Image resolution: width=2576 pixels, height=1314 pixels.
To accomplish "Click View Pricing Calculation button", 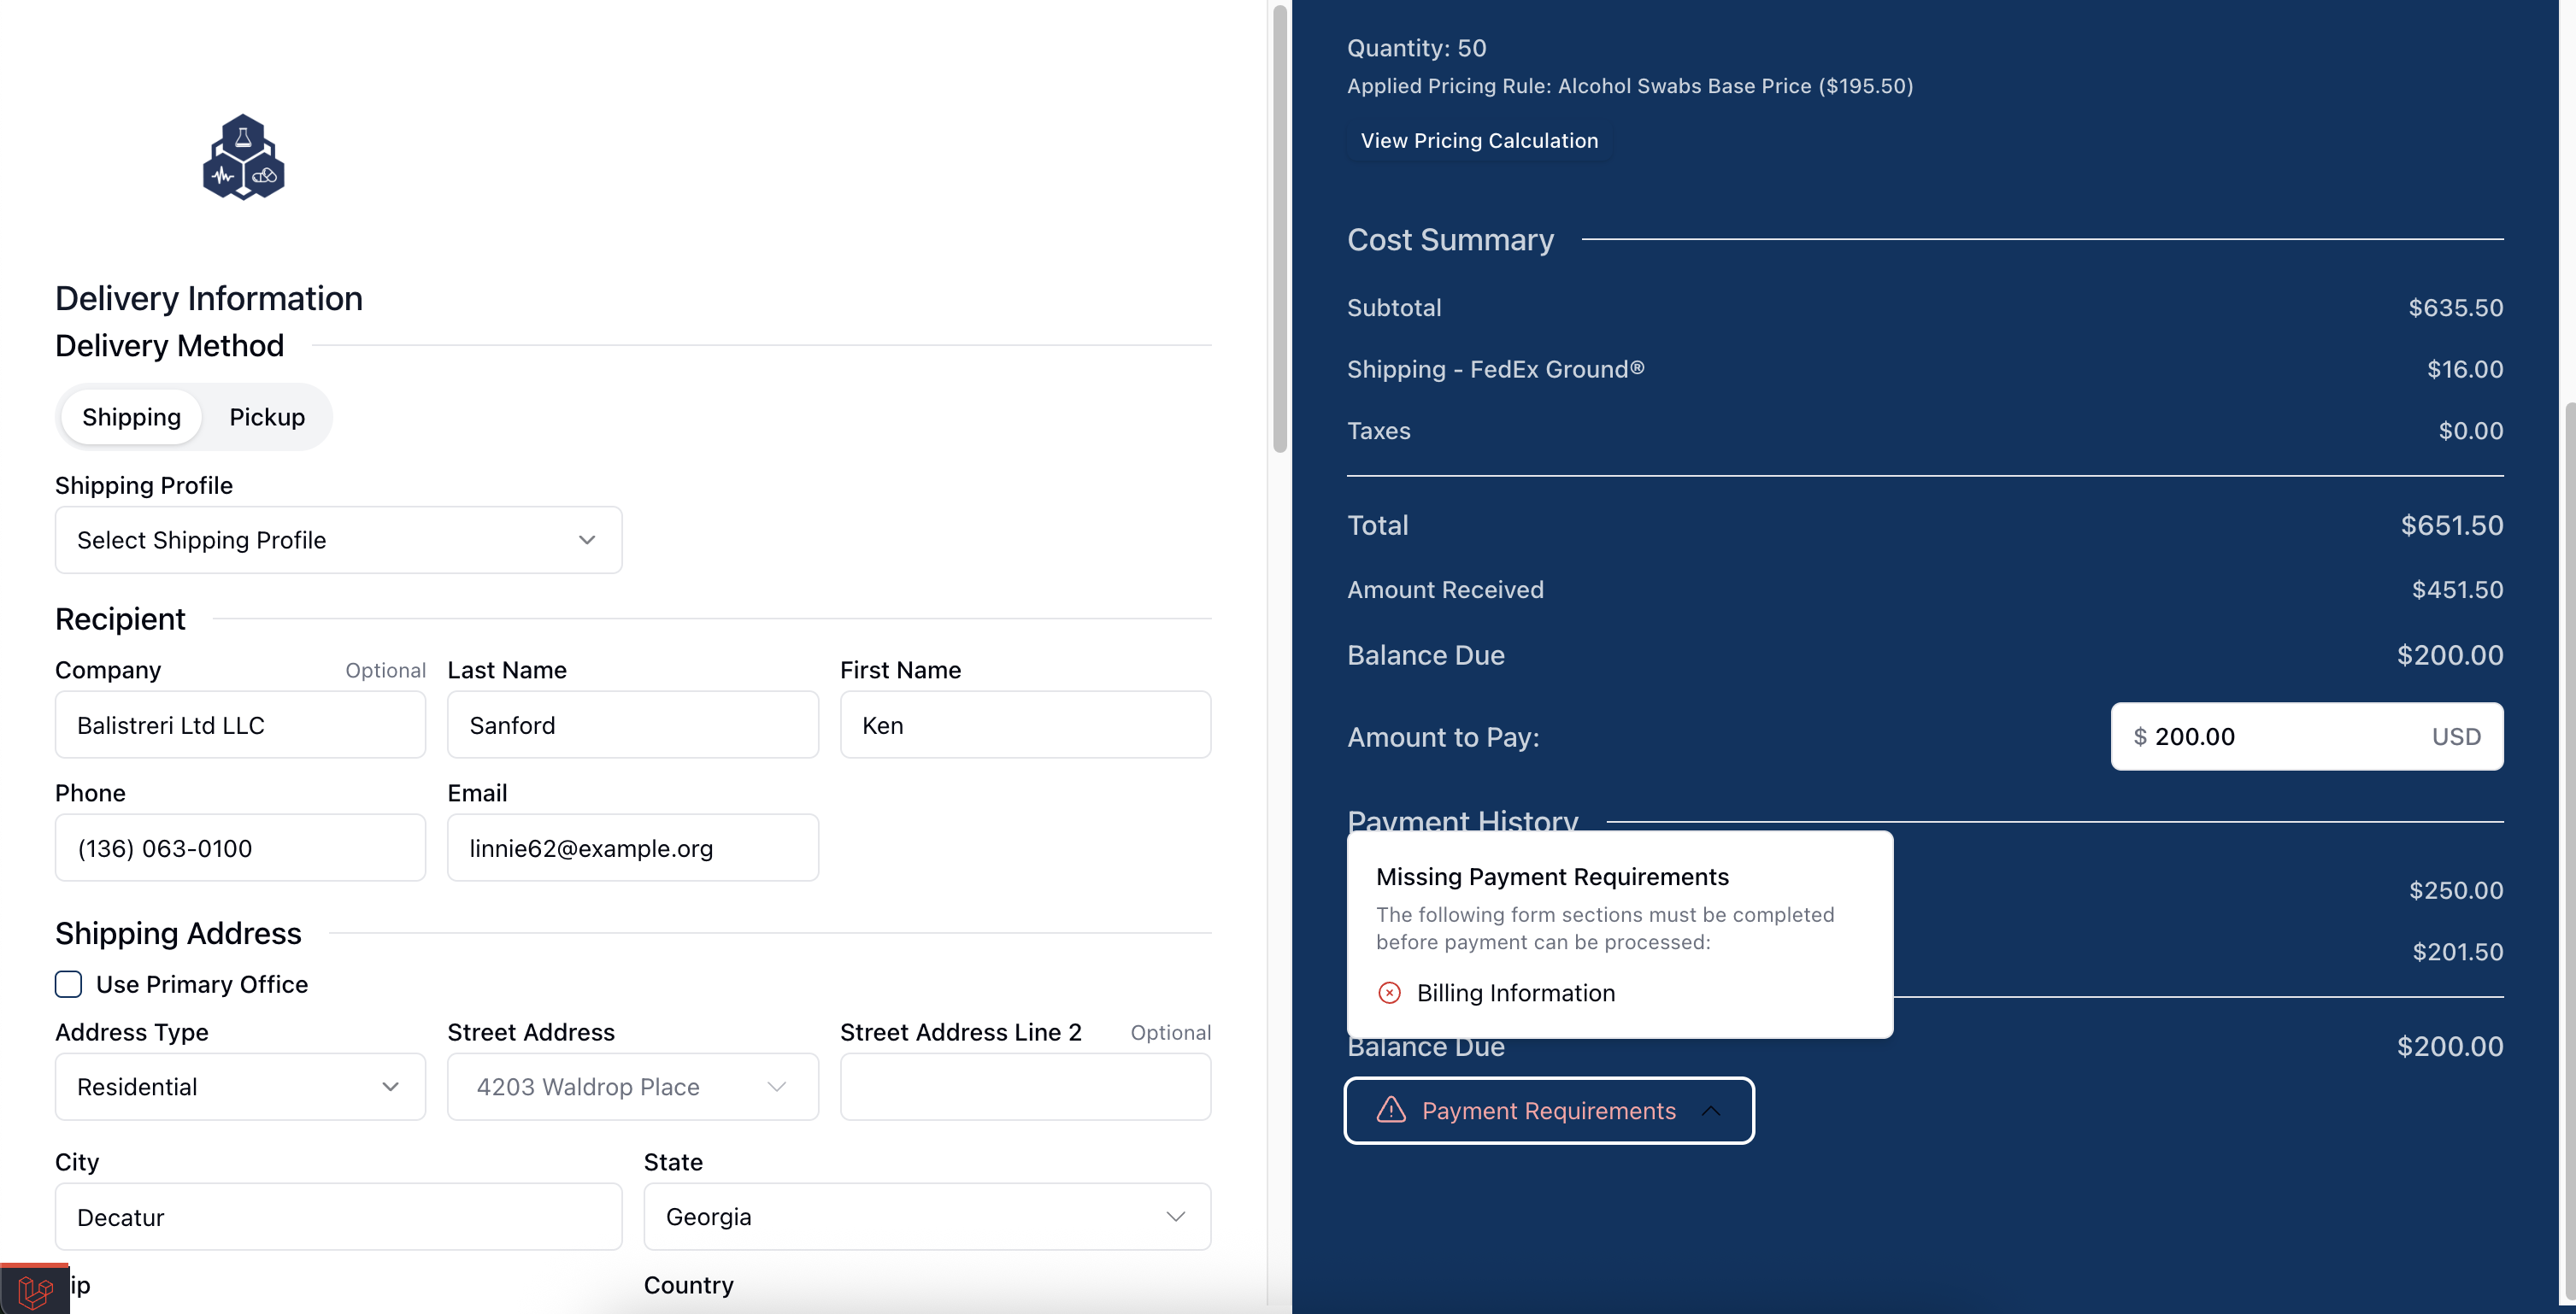I will pyautogui.click(x=1478, y=140).
